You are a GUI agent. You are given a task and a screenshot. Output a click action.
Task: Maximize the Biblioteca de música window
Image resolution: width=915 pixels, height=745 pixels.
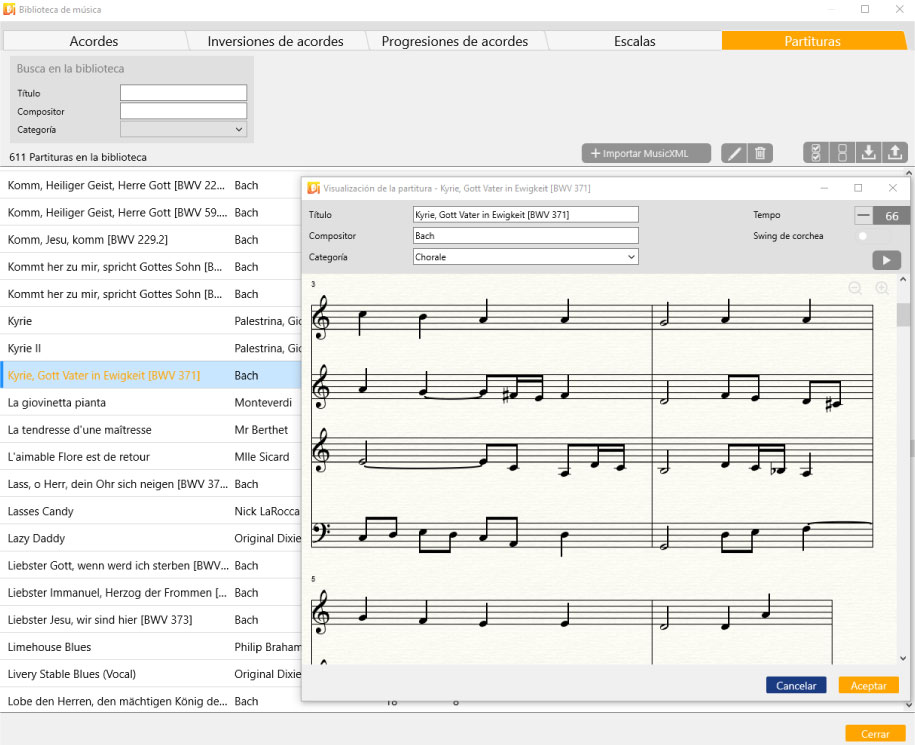coord(865,9)
